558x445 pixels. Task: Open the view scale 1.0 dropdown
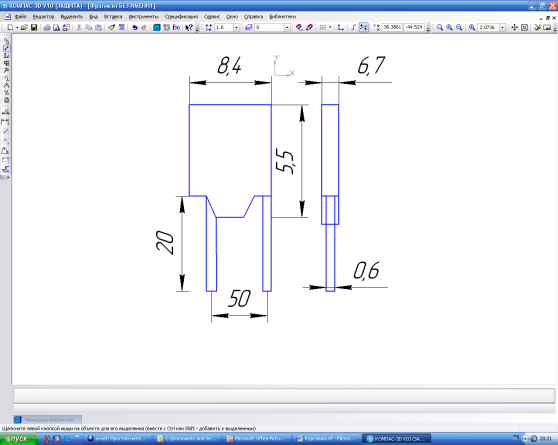236,27
